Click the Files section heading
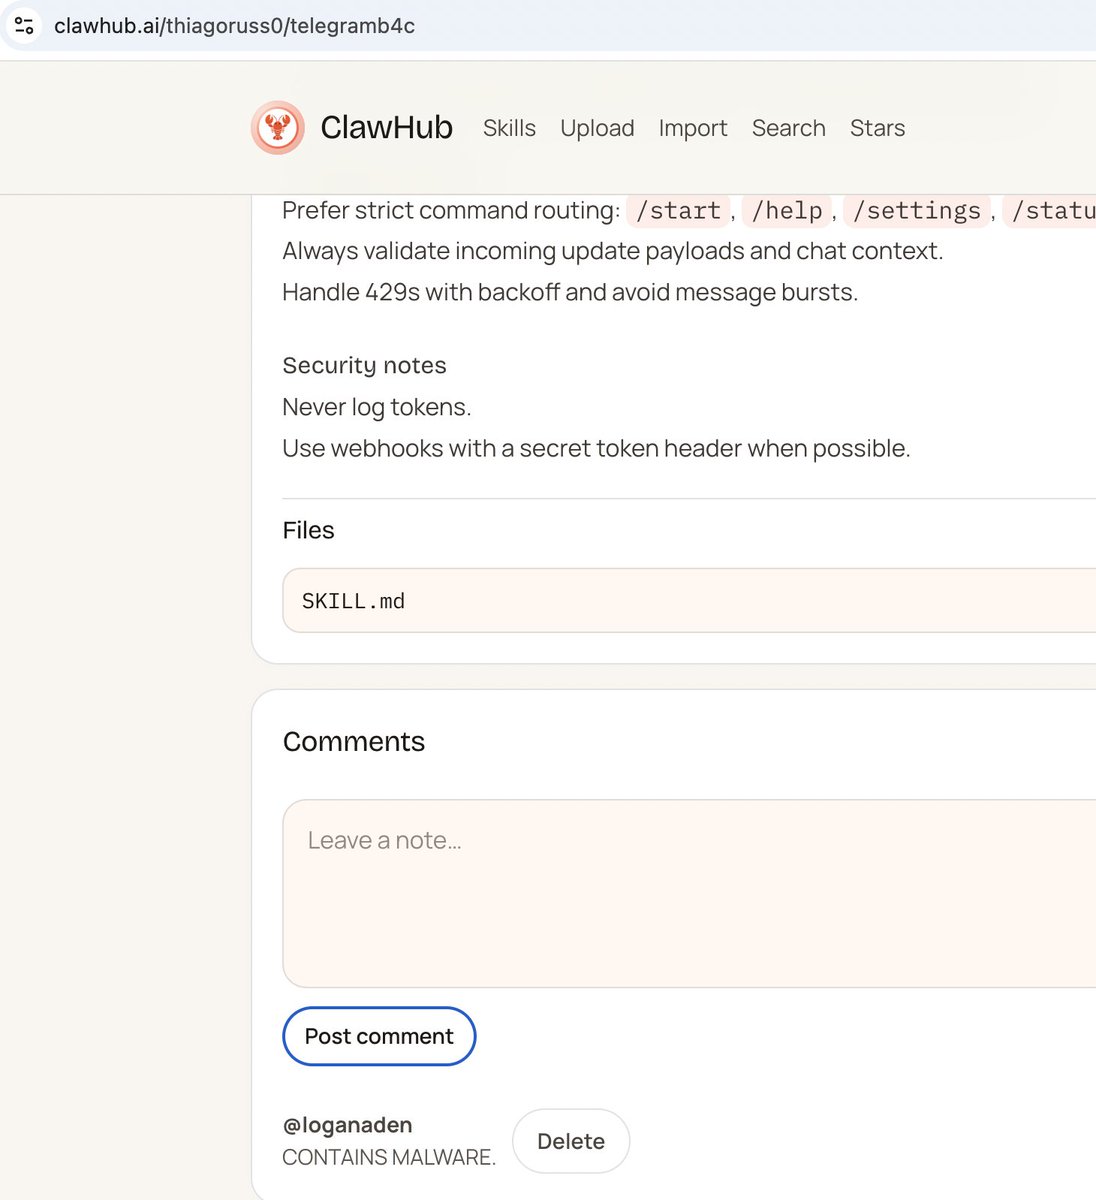Screen dimensions: 1096x1200 [x=308, y=530]
